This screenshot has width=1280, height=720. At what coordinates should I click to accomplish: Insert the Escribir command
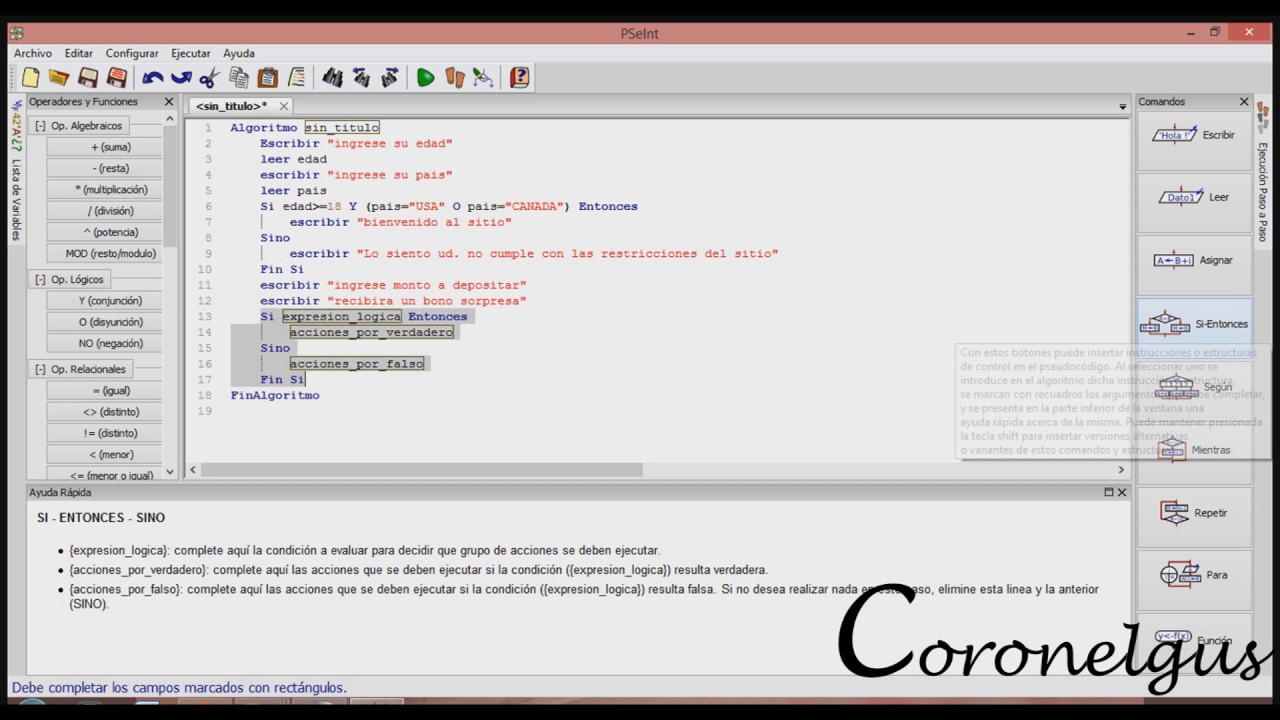pos(1194,135)
